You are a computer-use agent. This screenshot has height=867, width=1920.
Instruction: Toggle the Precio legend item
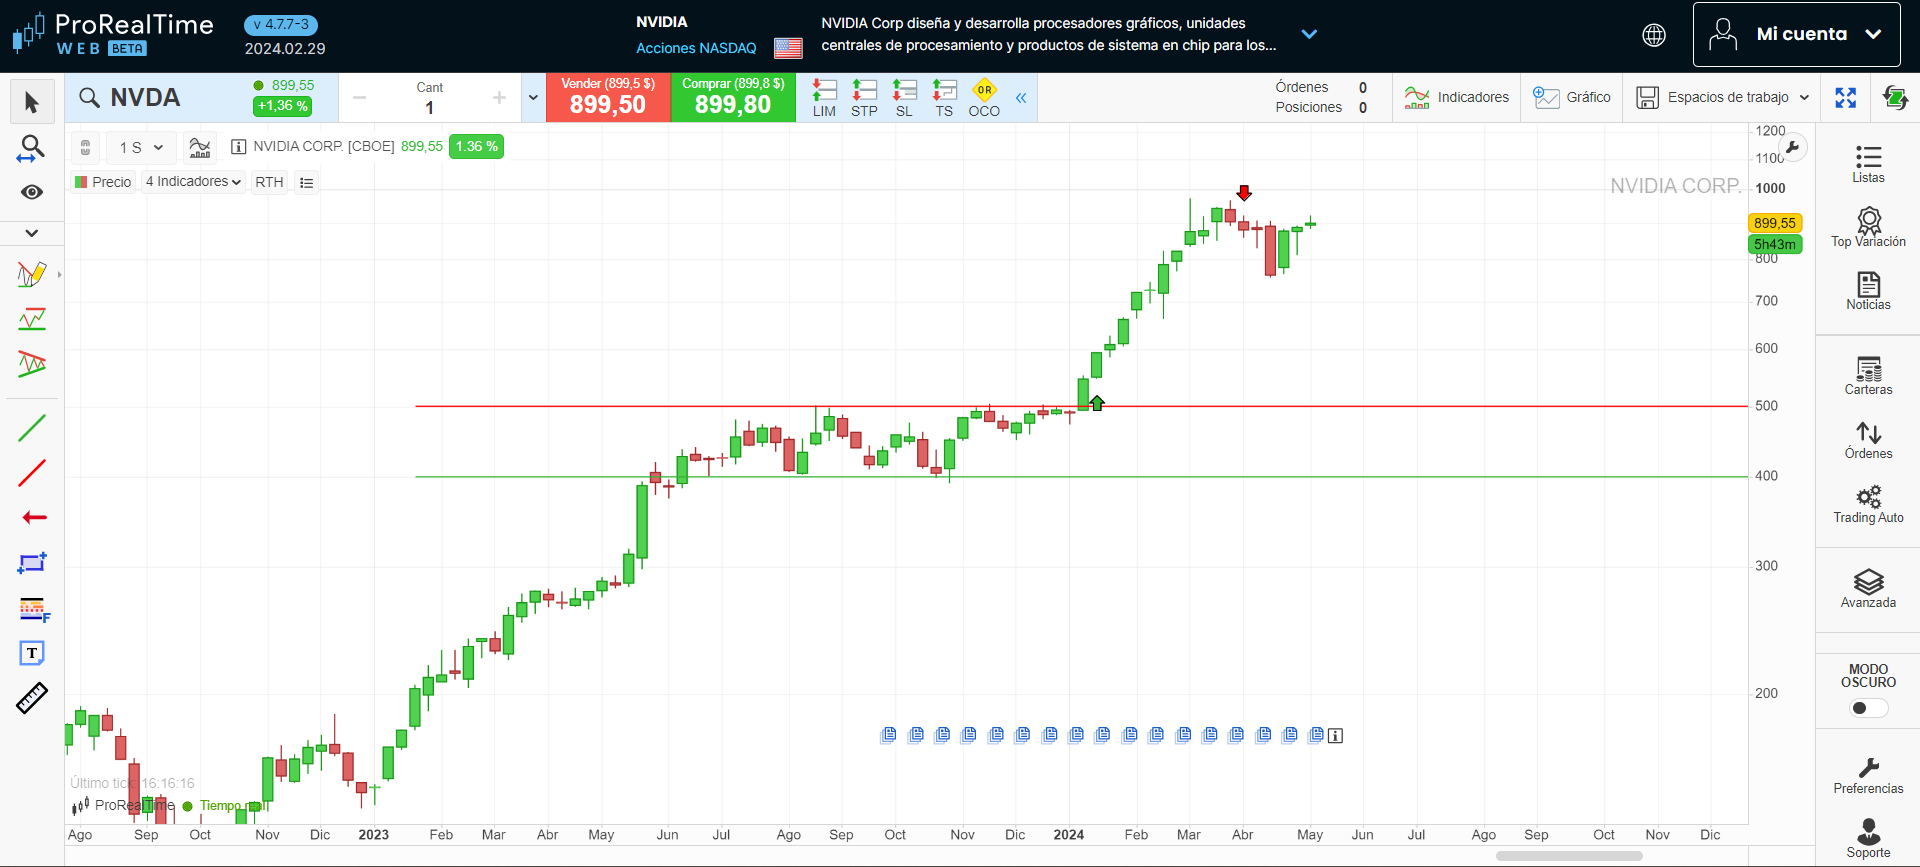pyautogui.click(x=103, y=182)
